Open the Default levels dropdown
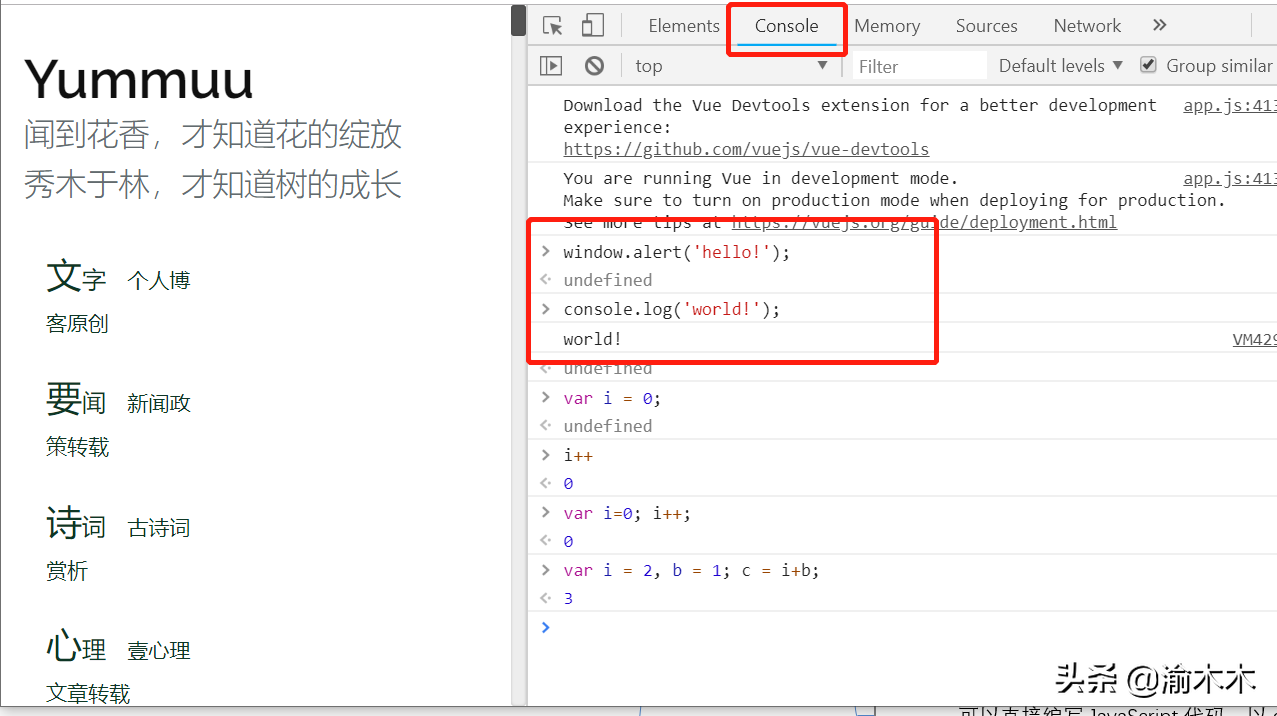Image resolution: width=1277 pixels, height=716 pixels. pos(1061,66)
